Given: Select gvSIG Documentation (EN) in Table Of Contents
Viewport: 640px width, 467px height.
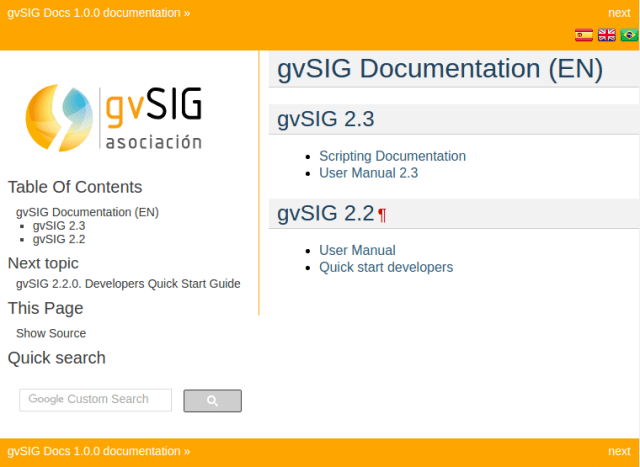Looking at the screenshot, I should [x=87, y=212].
